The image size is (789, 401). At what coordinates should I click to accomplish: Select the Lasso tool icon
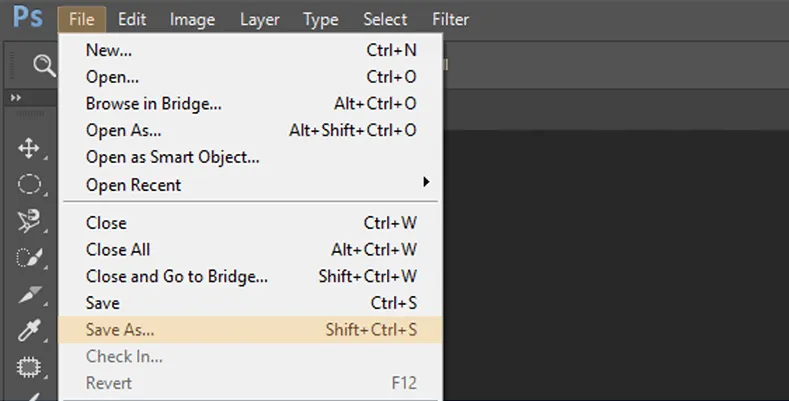(x=29, y=221)
